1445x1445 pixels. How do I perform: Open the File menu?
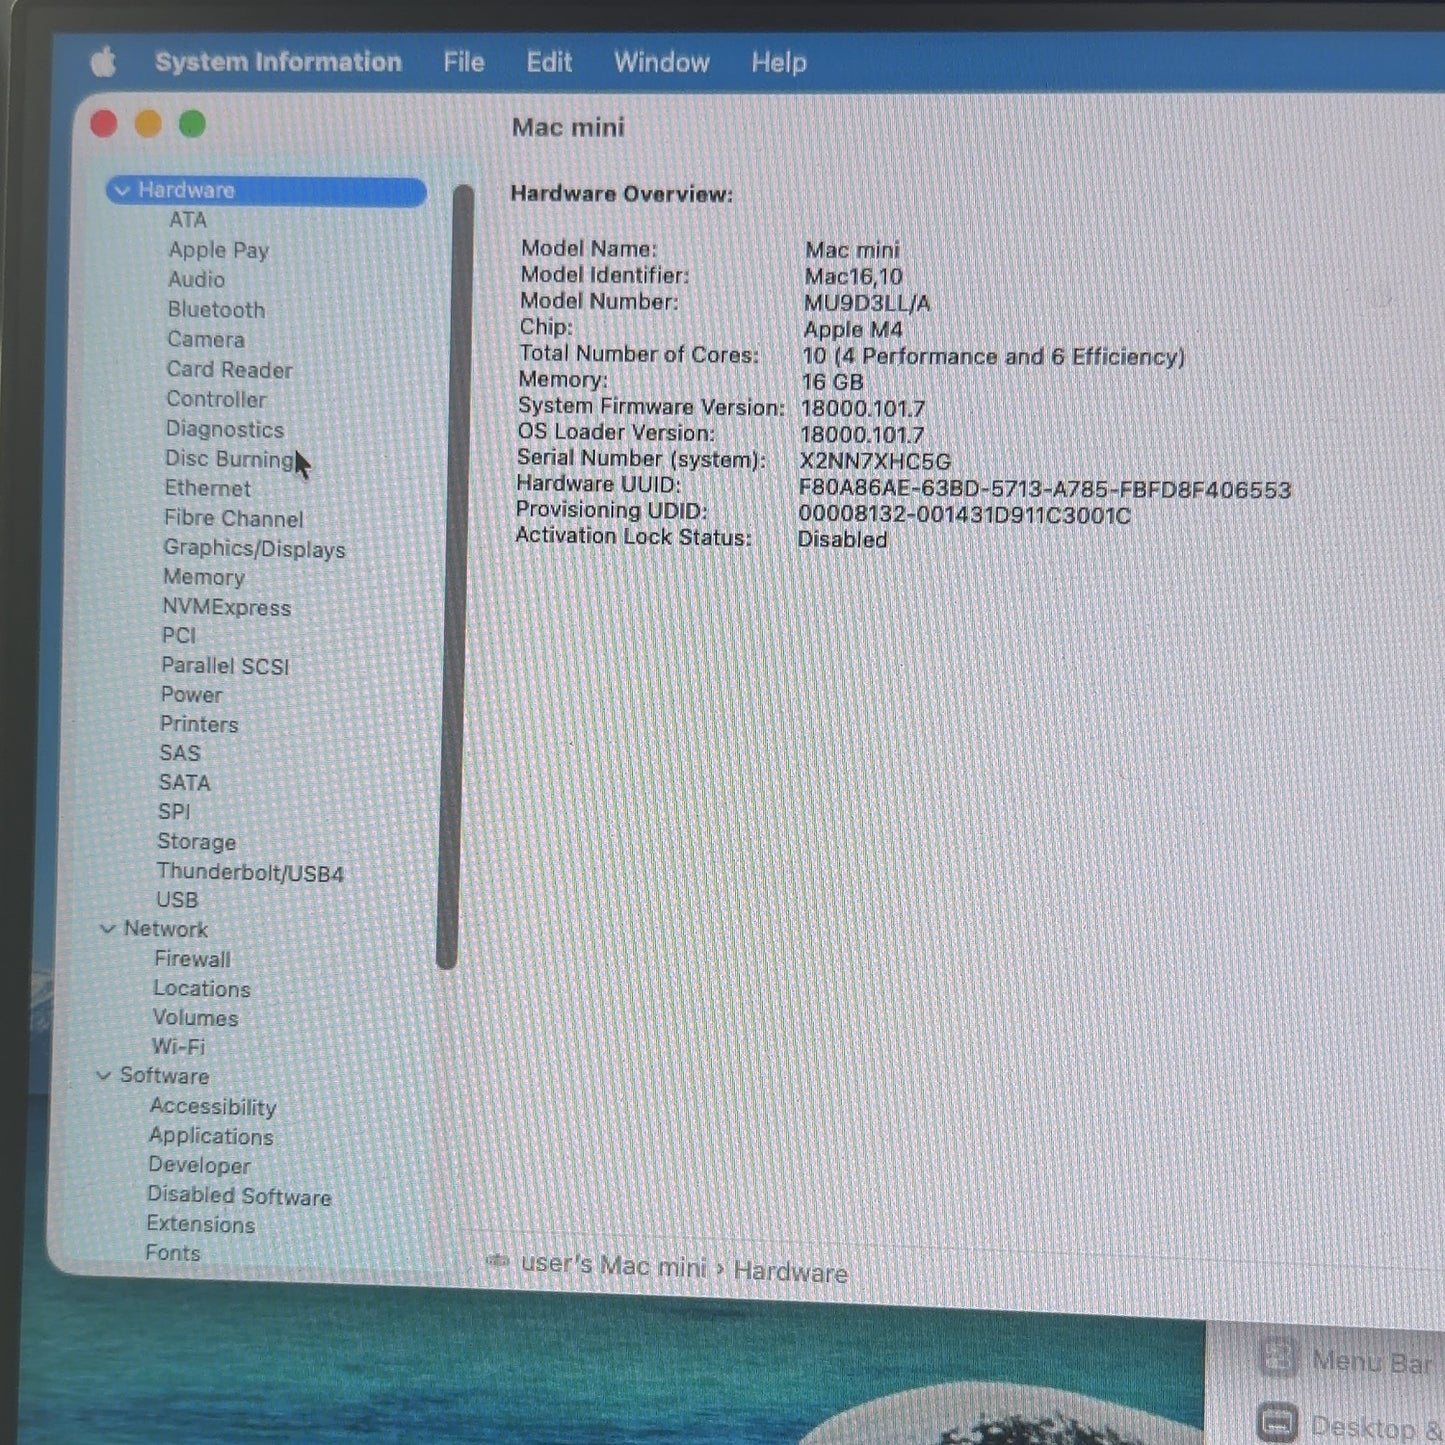[x=464, y=62]
